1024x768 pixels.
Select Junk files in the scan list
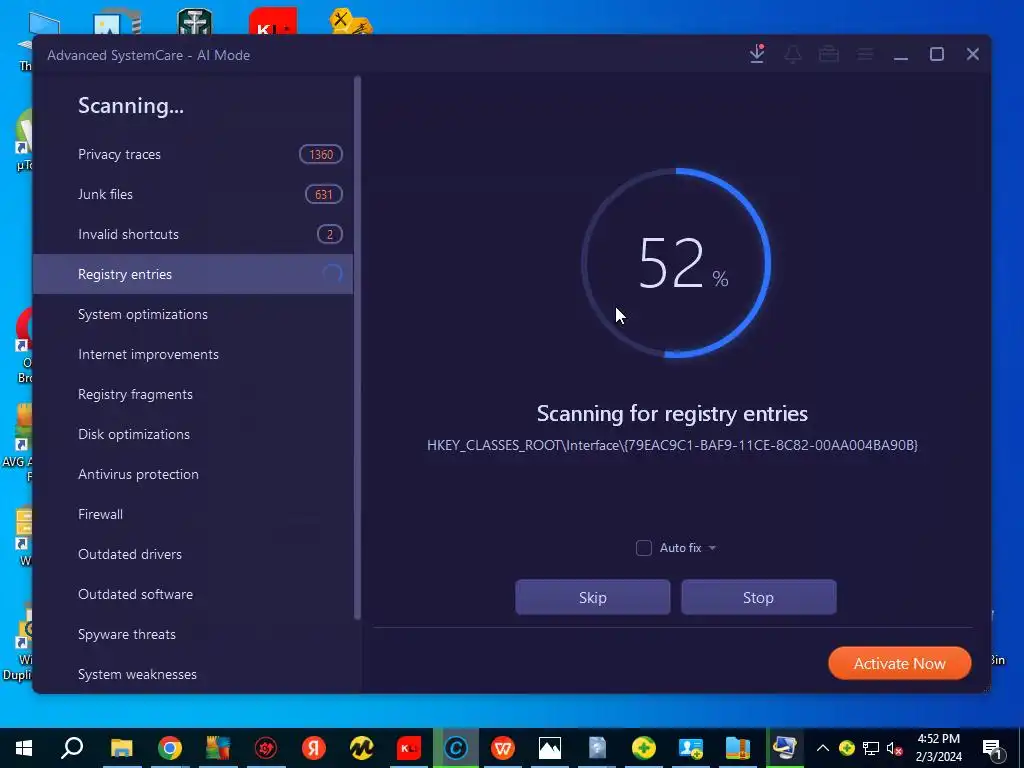(193, 194)
